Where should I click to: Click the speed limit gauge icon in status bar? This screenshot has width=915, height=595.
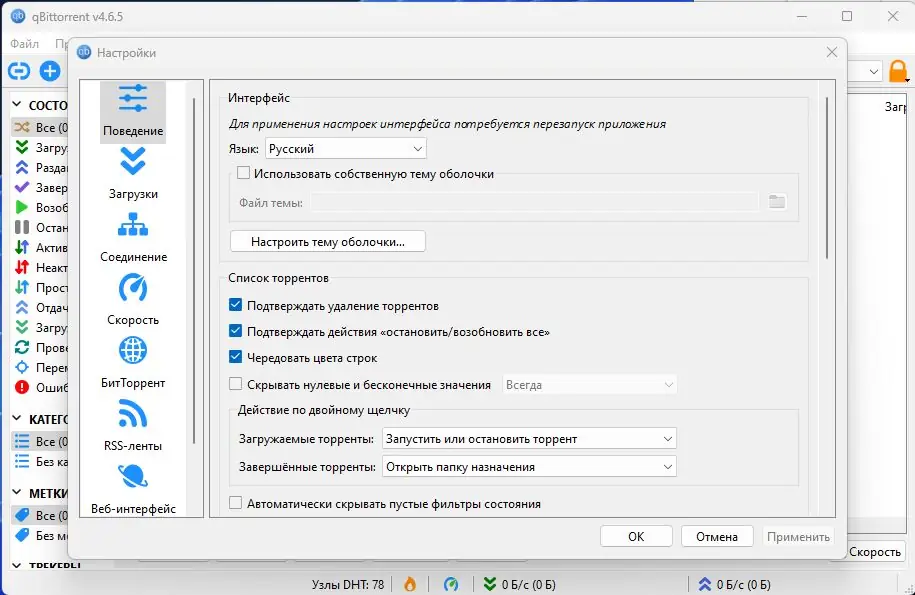[450, 584]
